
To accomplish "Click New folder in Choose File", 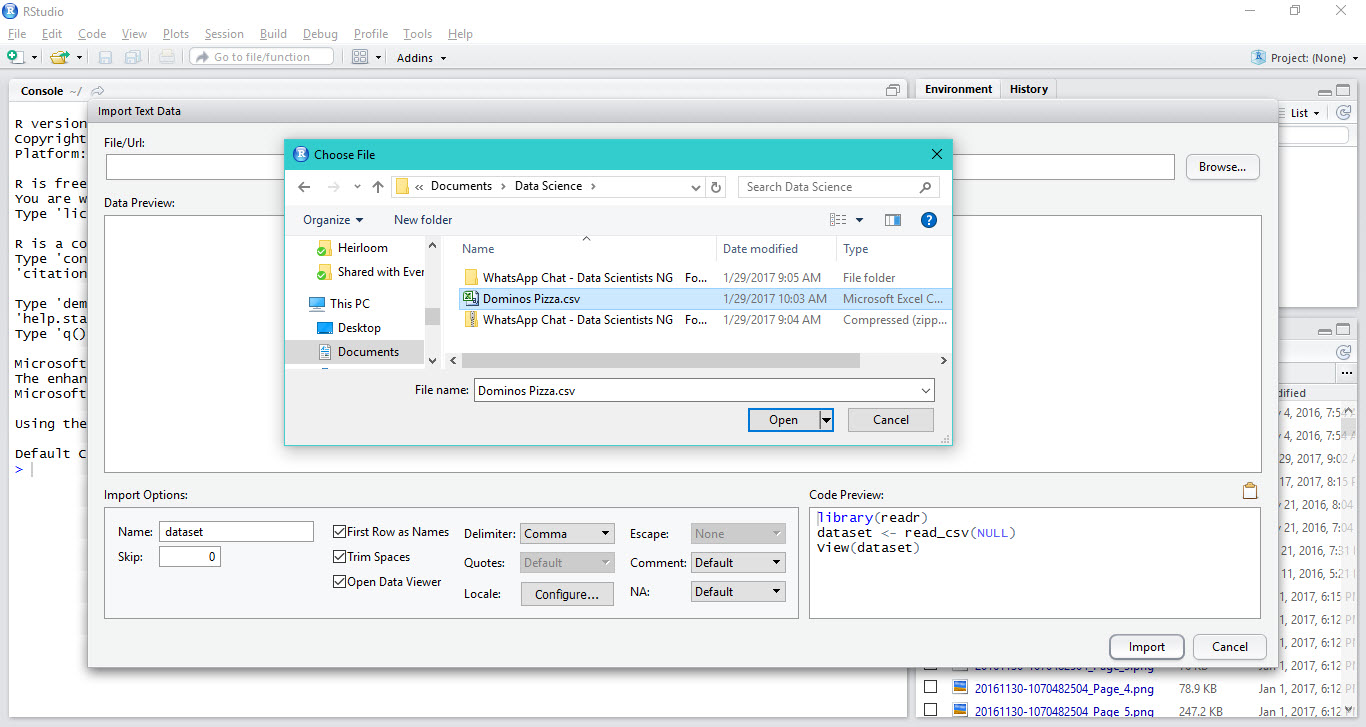I will tap(423, 220).
